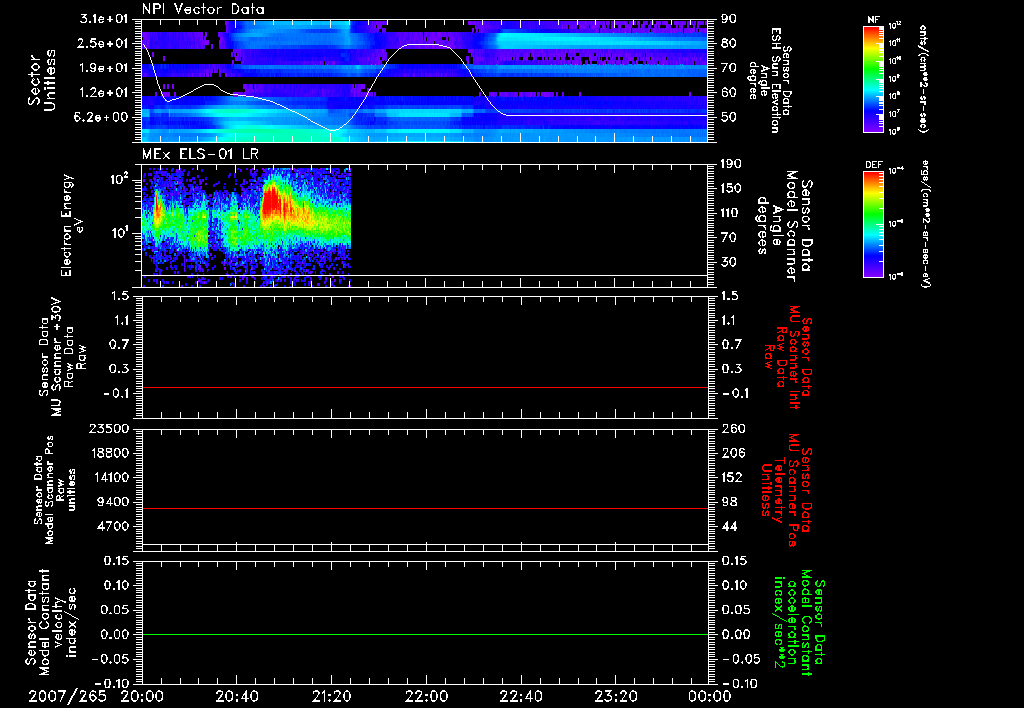Screen dimensions: 1024x708
Task: Click the 18800 scanner position tick value
Action: point(108,453)
